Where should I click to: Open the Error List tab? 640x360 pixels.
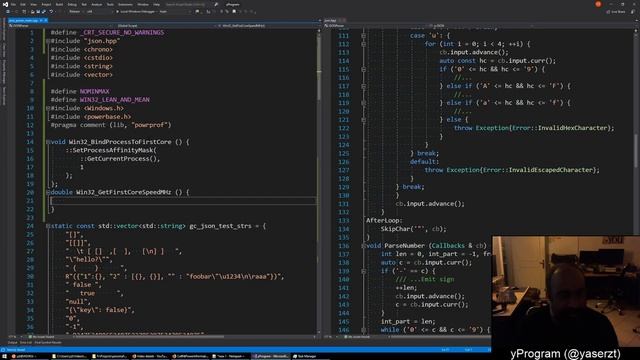pos(26,342)
